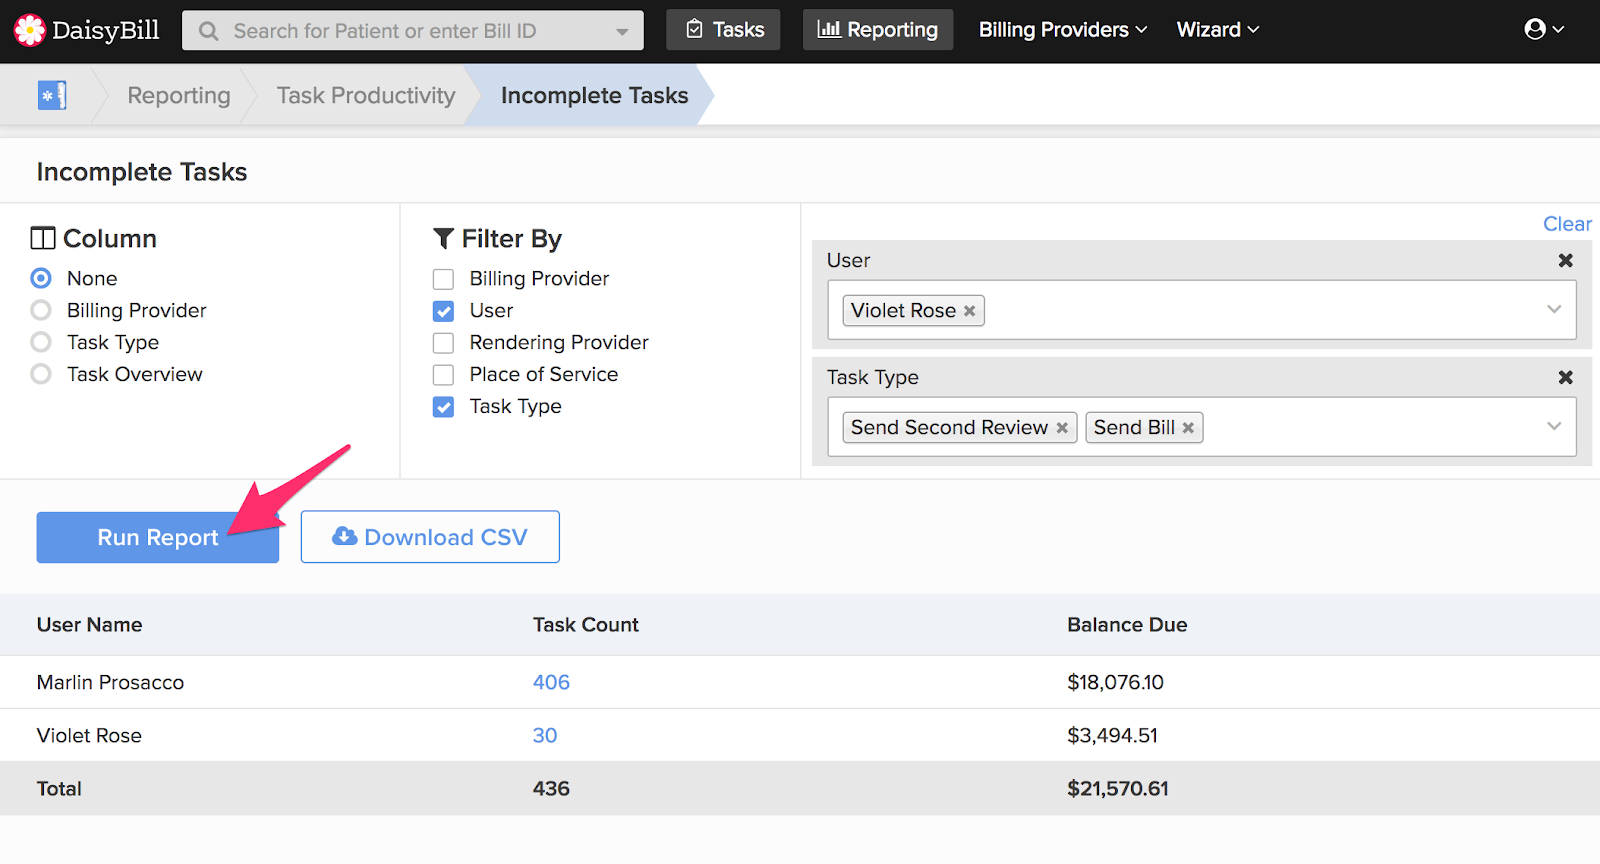This screenshot has width=1600, height=864.
Task: Open Marlin Prosacco's 406 task count link
Action: pos(551,683)
